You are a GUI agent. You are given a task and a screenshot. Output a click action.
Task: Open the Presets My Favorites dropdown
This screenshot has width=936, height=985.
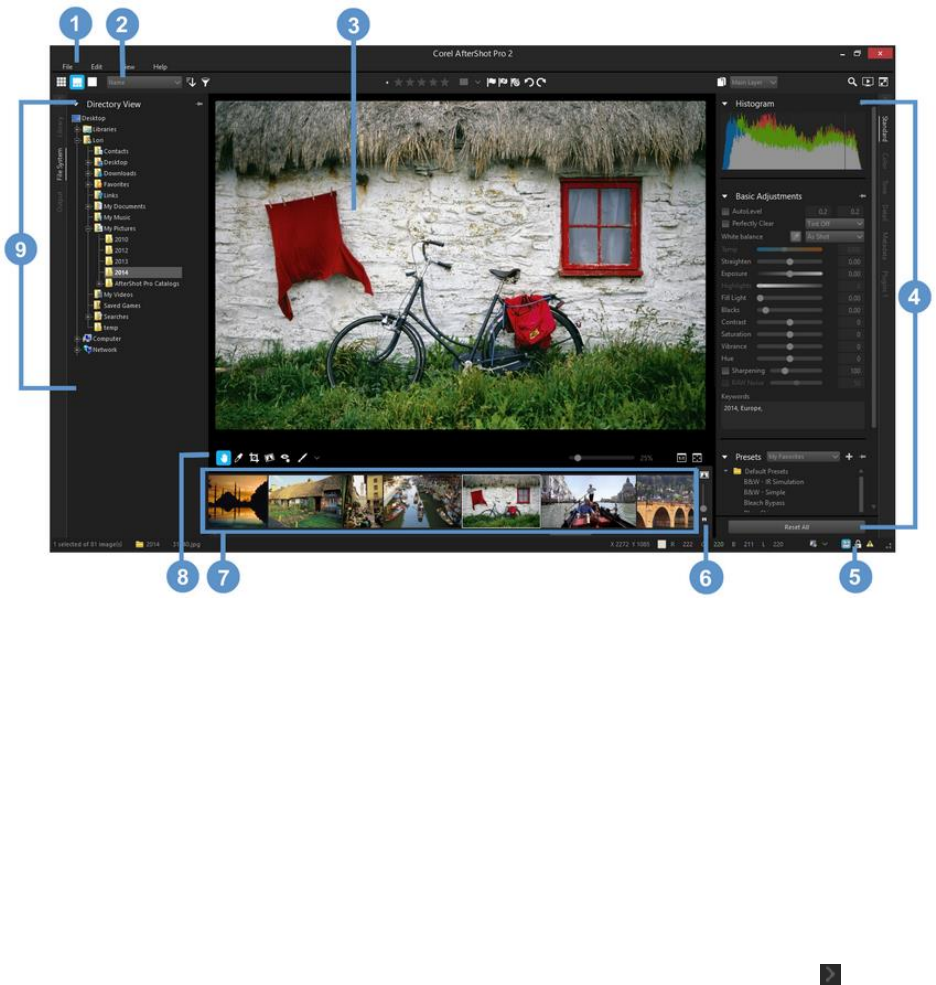click(x=803, y=457)
